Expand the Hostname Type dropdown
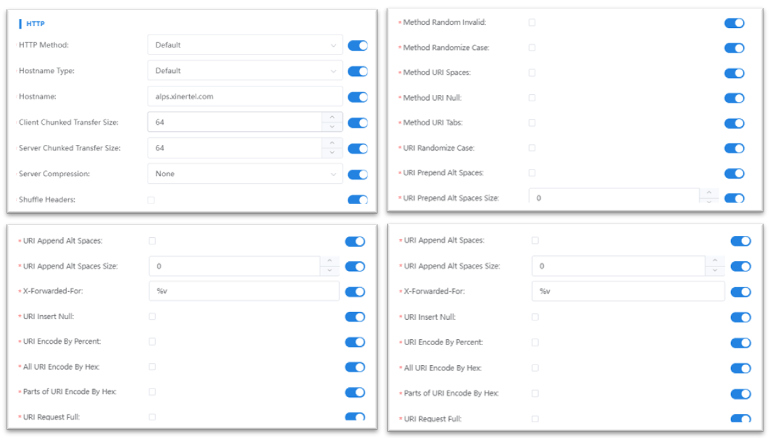This screenshot has height=438, width=772. (x=244, y=71)
